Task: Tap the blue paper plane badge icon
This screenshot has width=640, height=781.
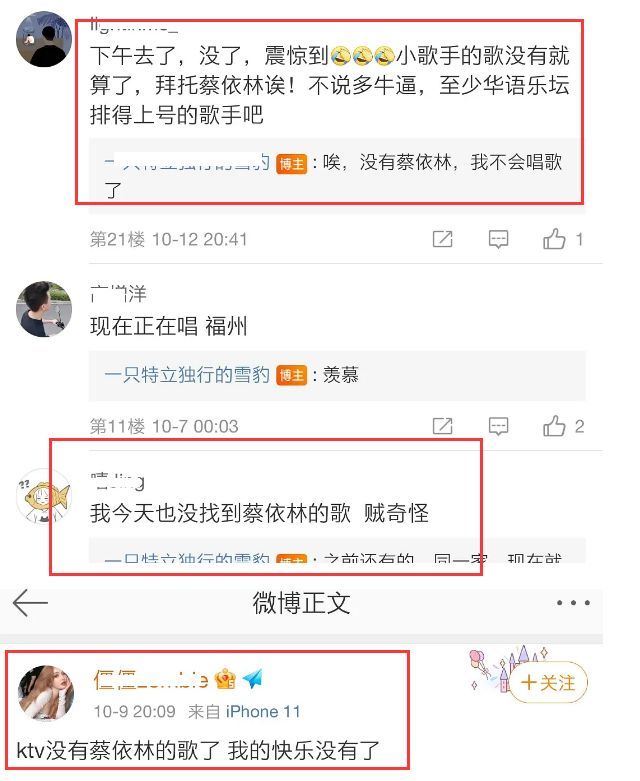Action: [253, 678]
